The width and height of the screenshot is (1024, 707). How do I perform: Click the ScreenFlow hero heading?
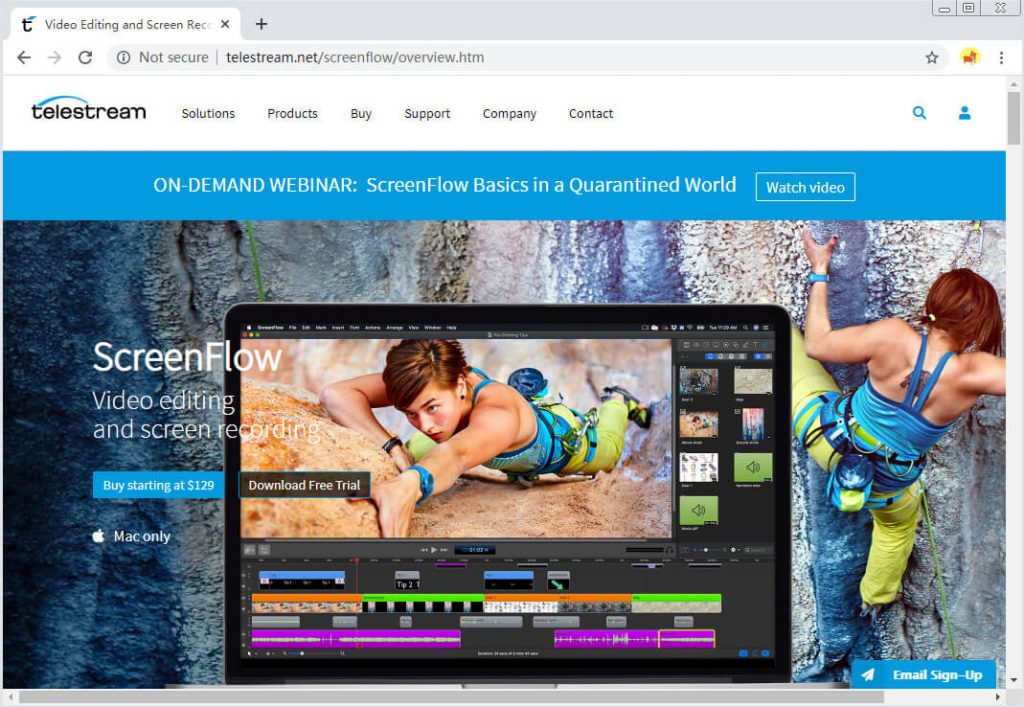click(187, 357)
